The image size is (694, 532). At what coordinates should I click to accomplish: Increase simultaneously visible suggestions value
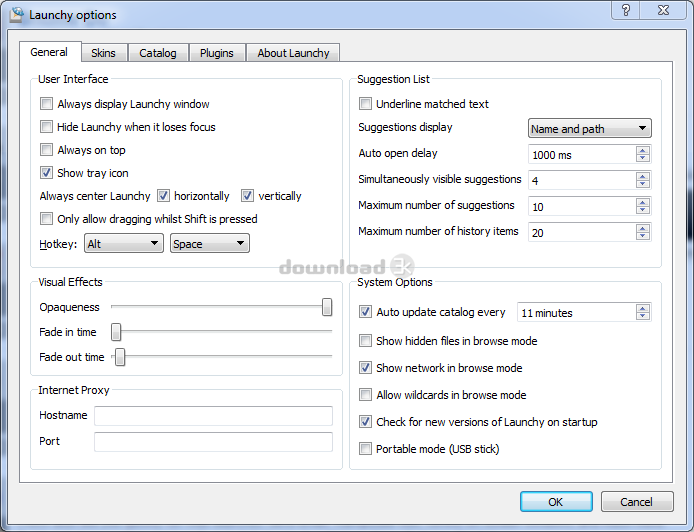pyautogui.click(x=643, y=176)
